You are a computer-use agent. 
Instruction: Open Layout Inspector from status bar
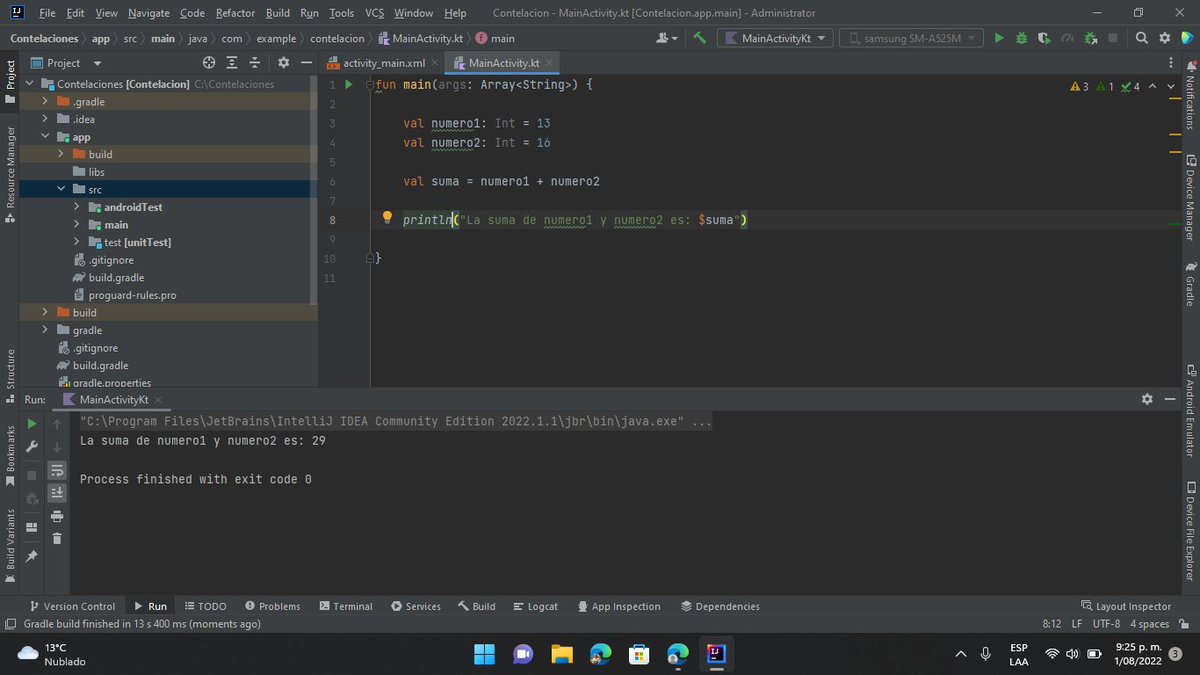click(1126, 606)
